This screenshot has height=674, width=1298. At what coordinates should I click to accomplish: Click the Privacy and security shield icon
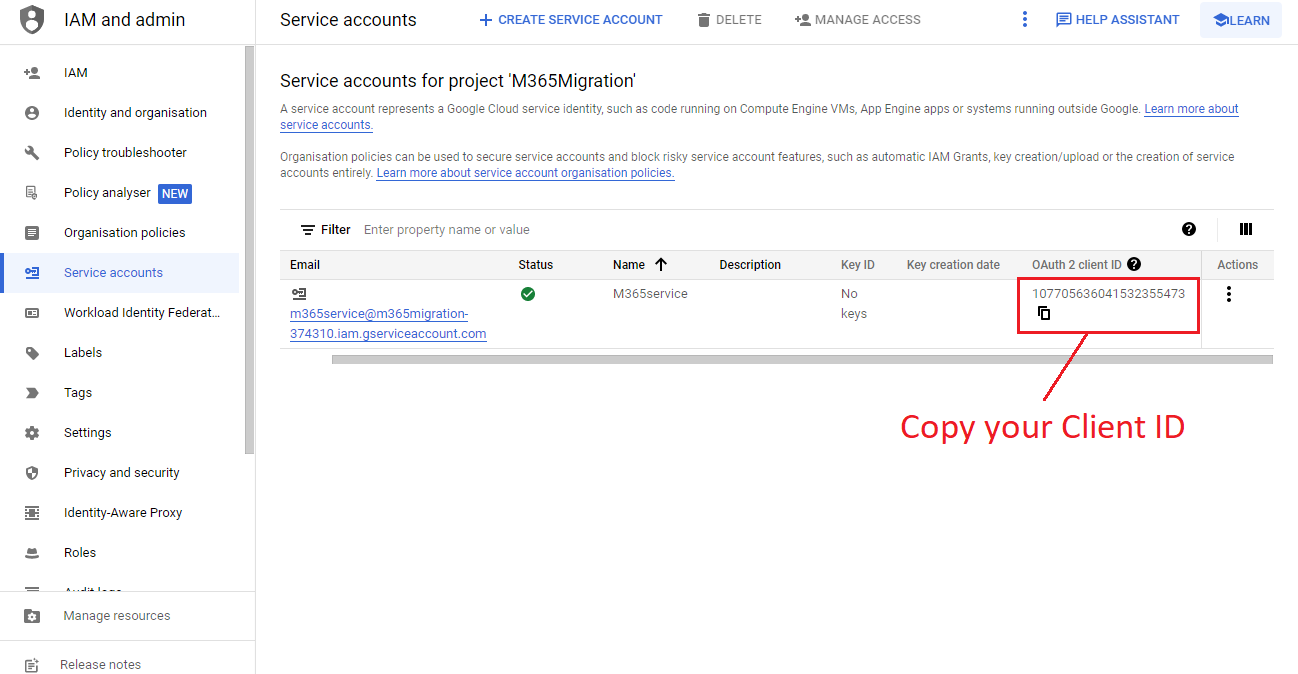coord(32,473)
